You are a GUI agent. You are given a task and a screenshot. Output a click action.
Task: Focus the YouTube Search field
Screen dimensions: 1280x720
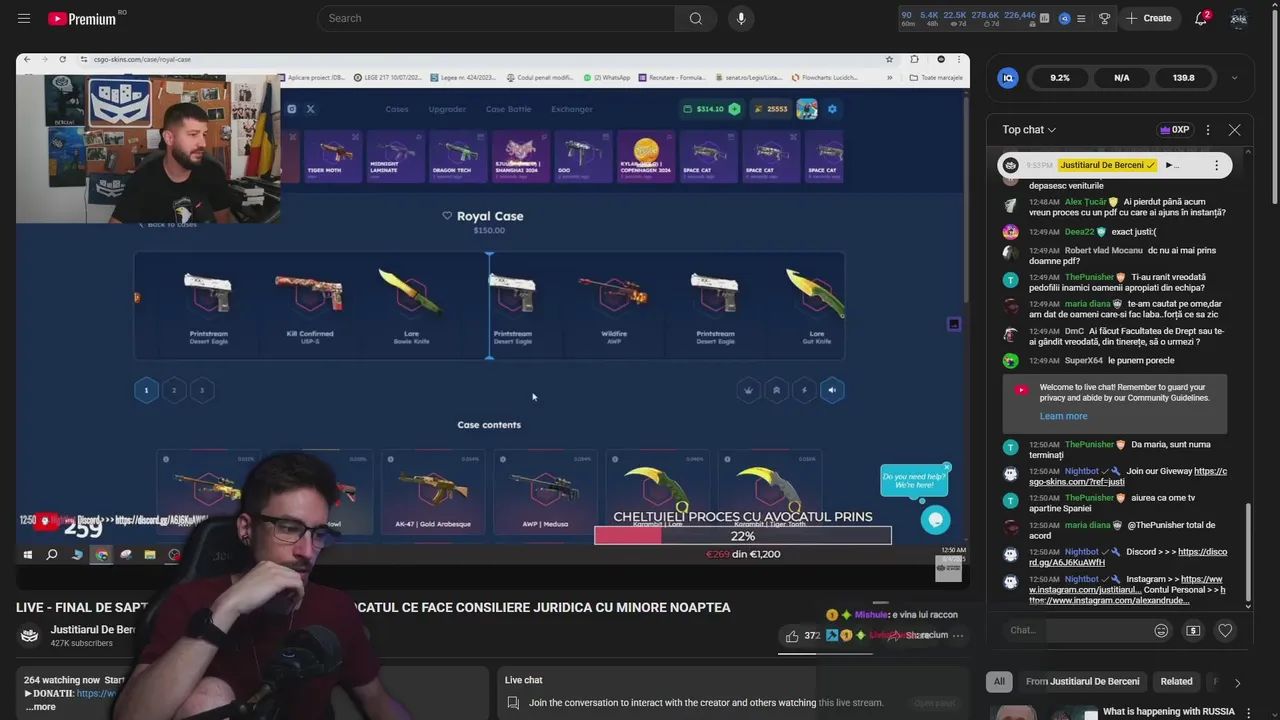tap(495, 18)
